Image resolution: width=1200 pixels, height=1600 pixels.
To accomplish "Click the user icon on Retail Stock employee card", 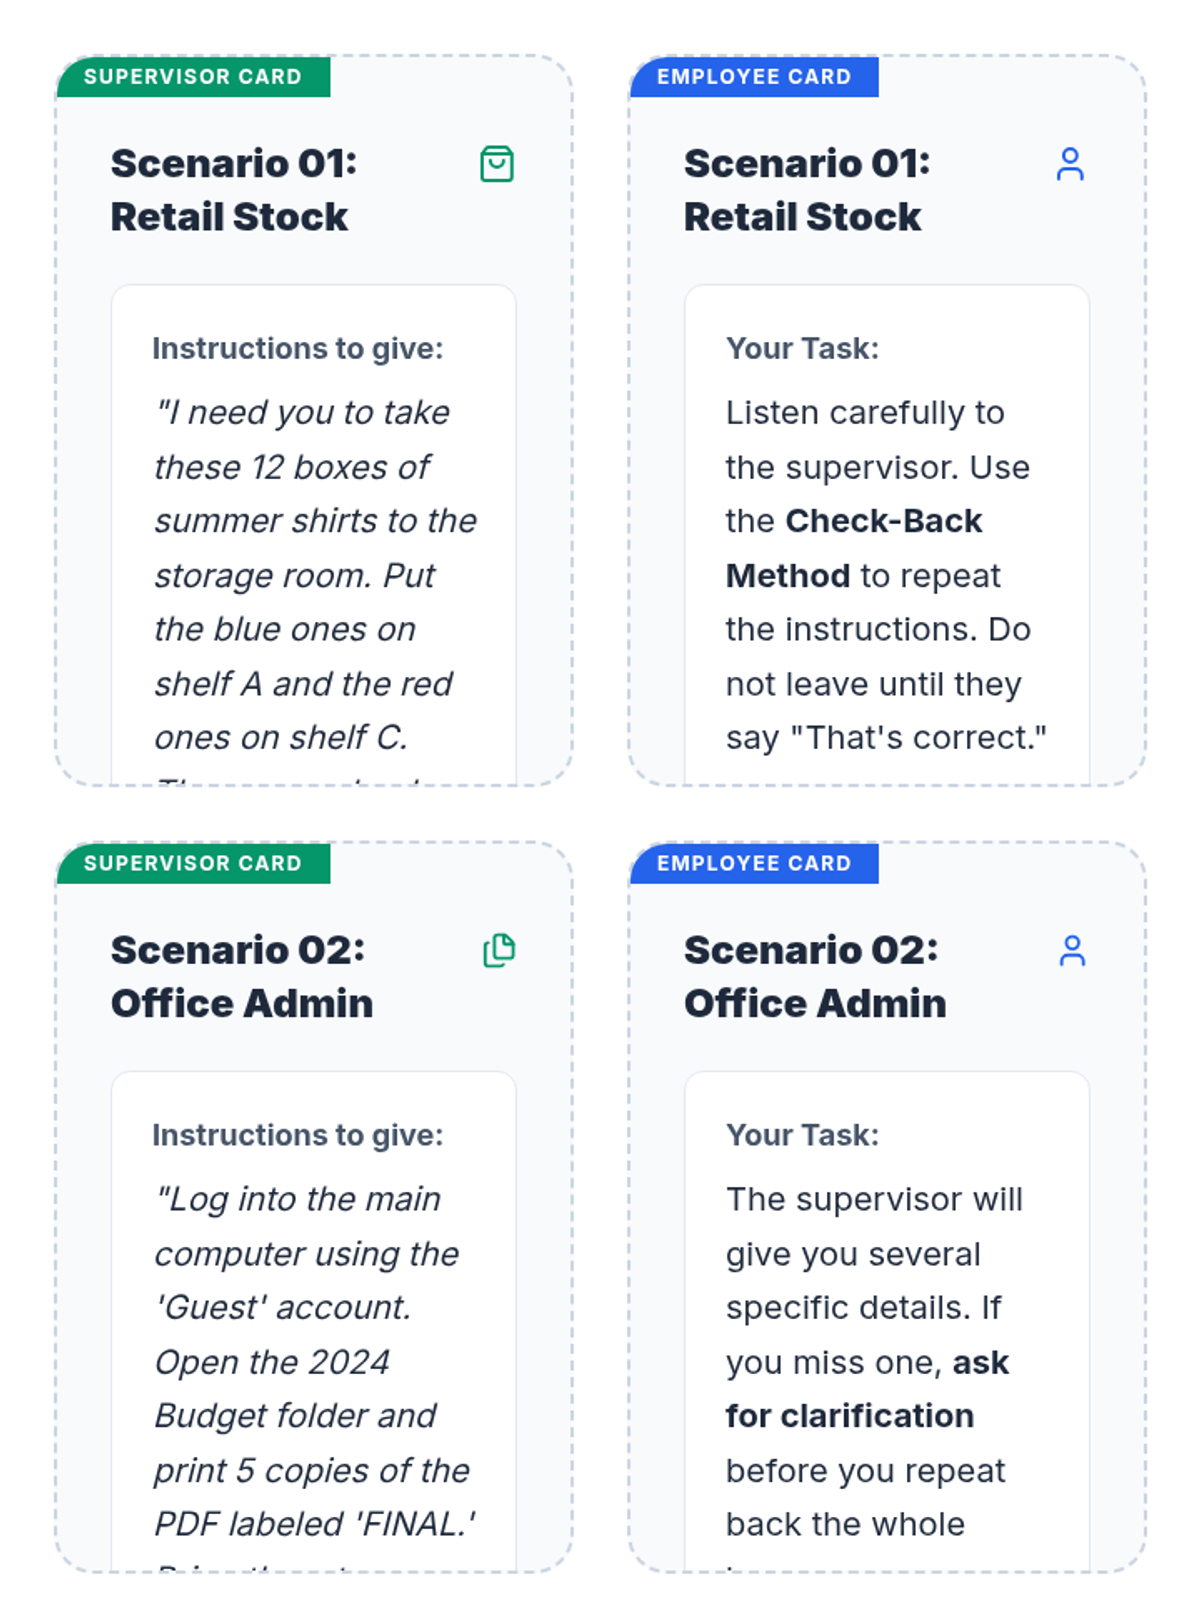I will pos(1070,164).
